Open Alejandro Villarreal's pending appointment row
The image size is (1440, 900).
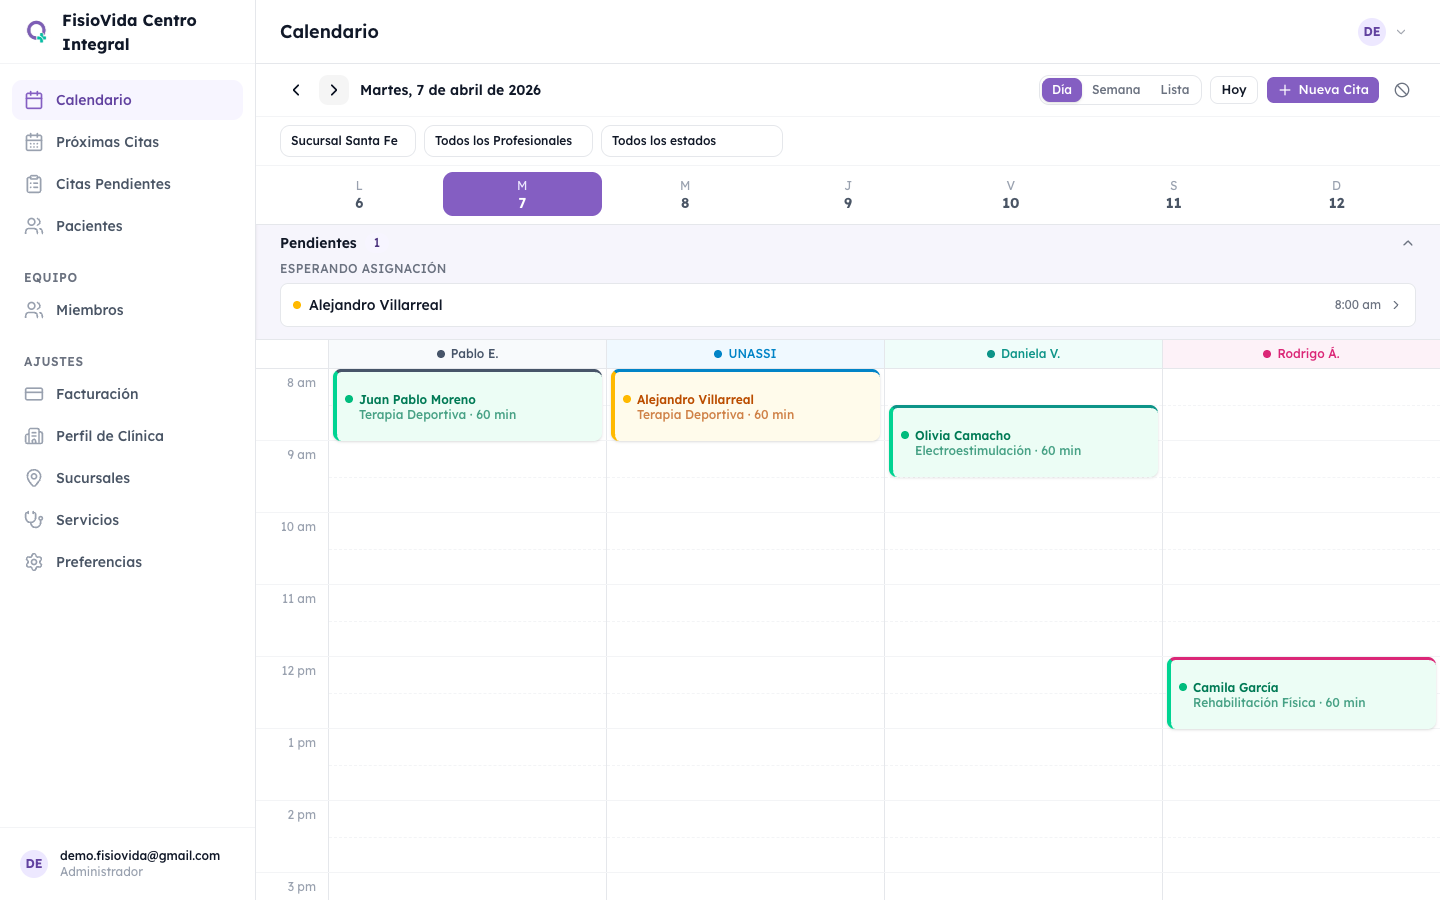coord(848,304)
